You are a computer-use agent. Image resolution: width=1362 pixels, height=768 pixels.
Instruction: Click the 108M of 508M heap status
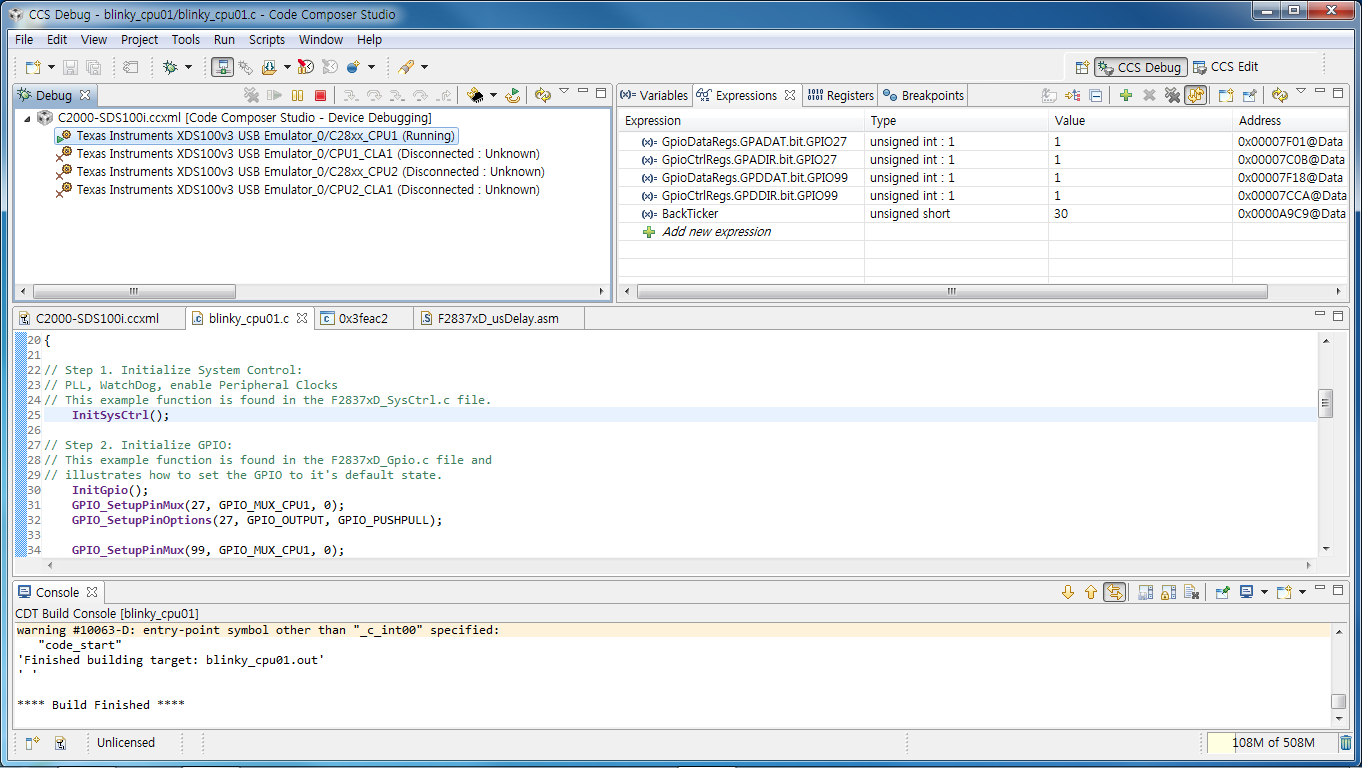pos(1271,742)
